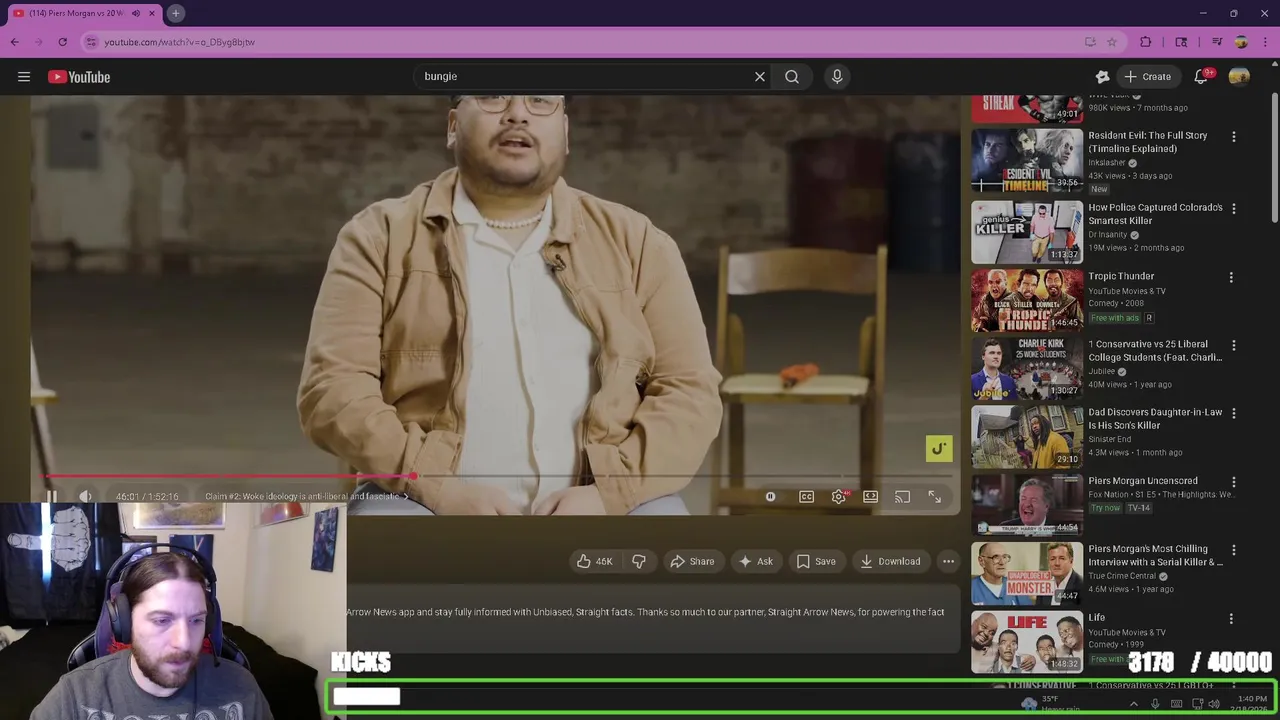Open YouTube notifications bell
This screenshot has height=720, width=1280.
(1202, 77)
